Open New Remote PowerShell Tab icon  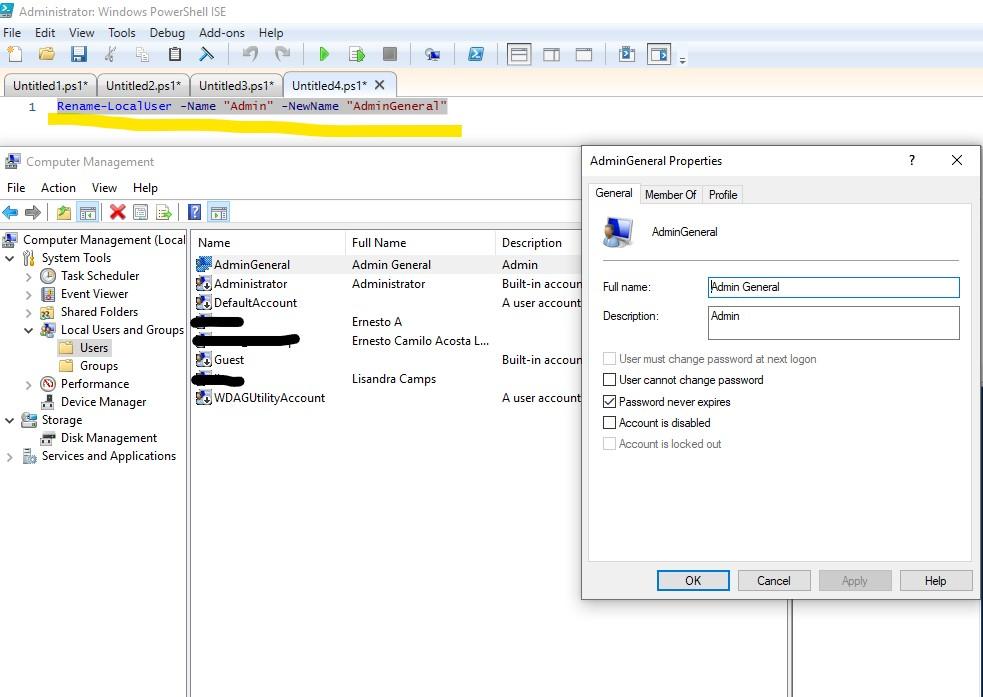coord(432,55)
